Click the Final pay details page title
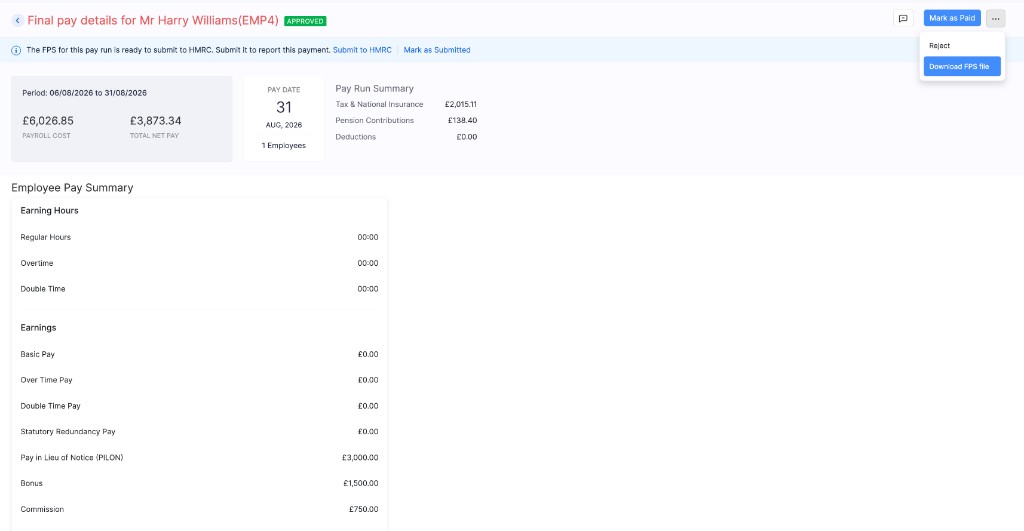 coord(153,20)
